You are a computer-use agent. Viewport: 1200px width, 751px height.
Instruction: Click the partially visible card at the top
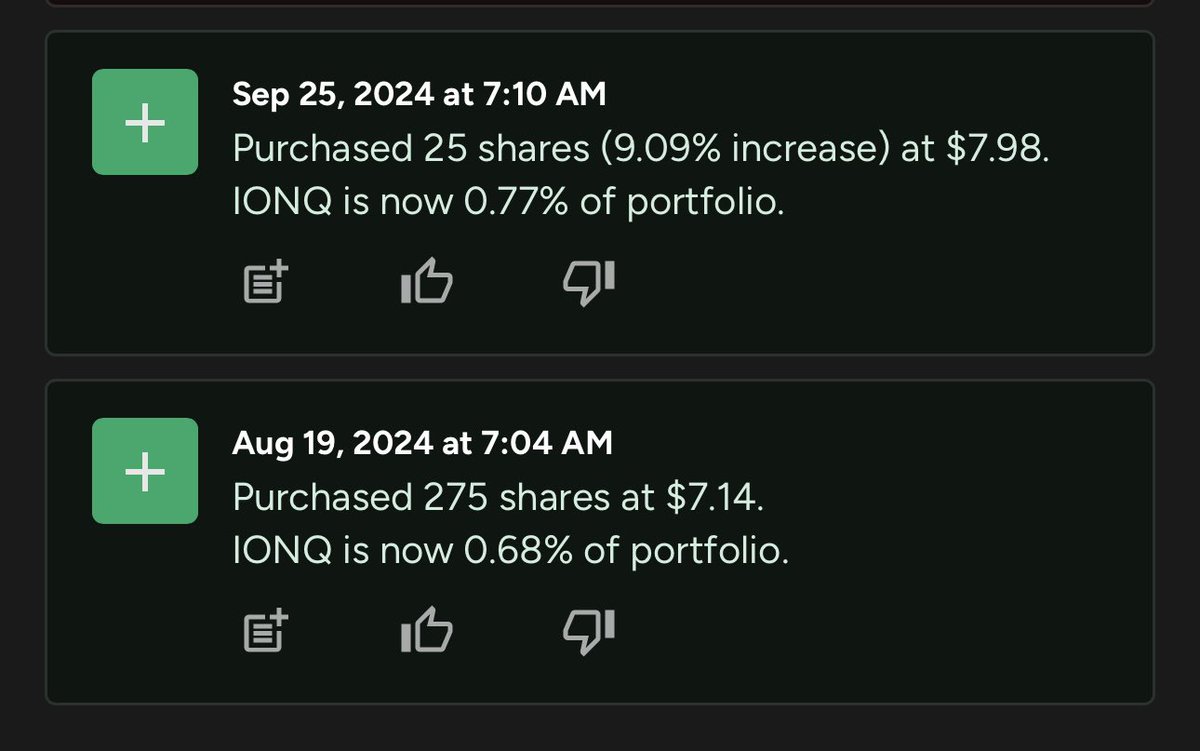[600, 3]
